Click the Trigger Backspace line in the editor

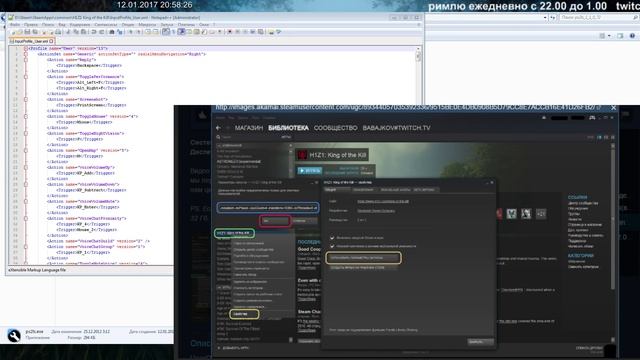[89, 65]
